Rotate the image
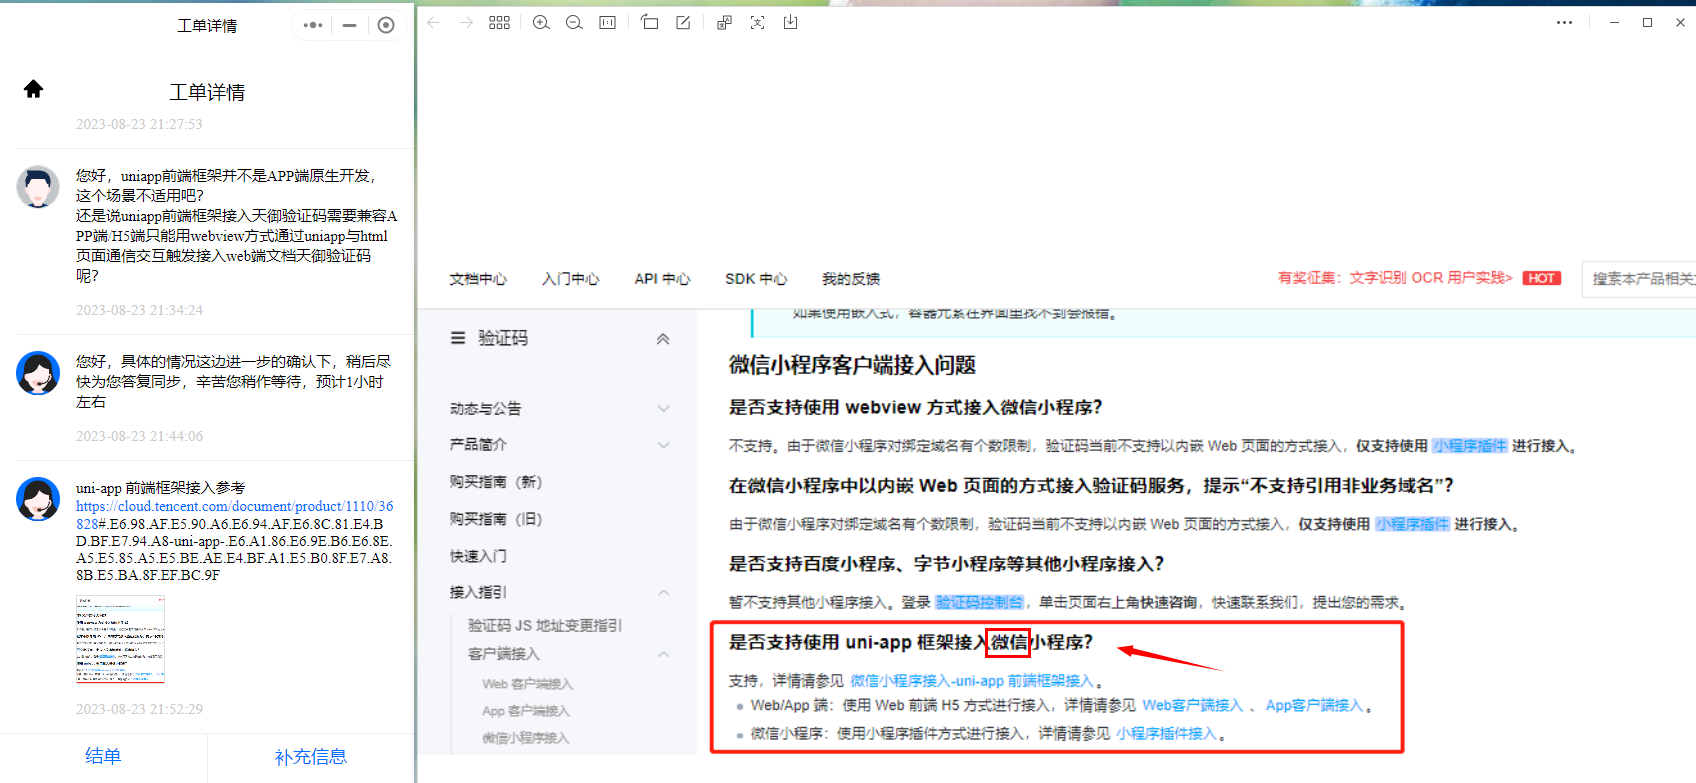 coord(650,22)
